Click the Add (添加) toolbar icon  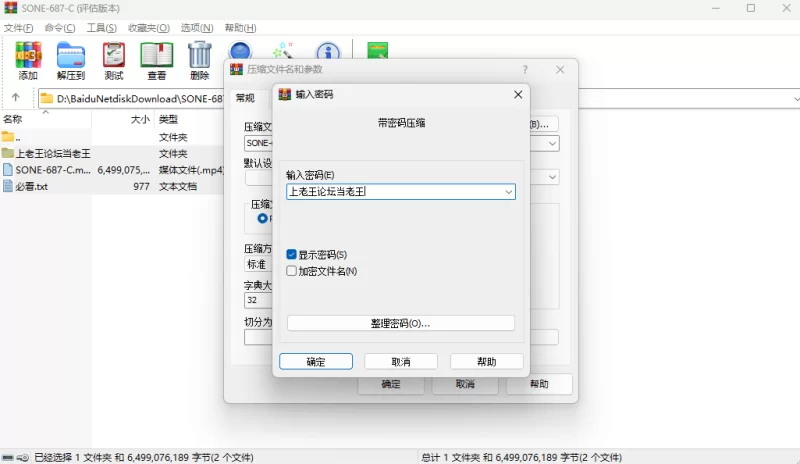(x=28, y=61)
